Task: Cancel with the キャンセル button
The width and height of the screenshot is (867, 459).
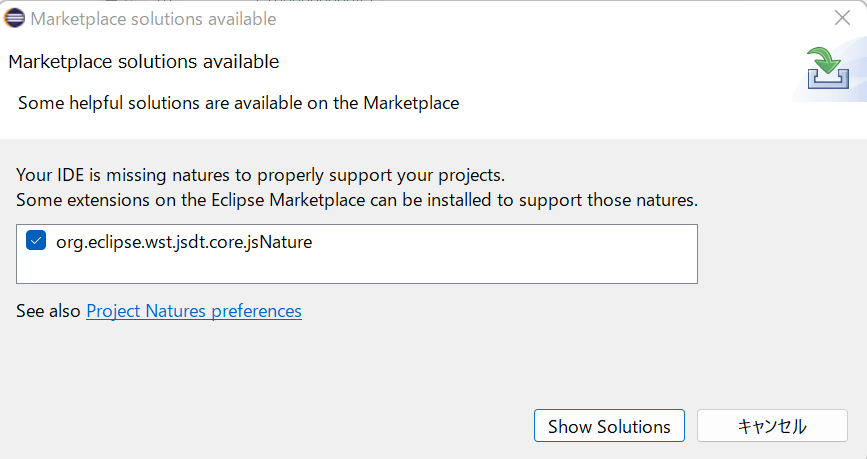Action: point(771,426)
